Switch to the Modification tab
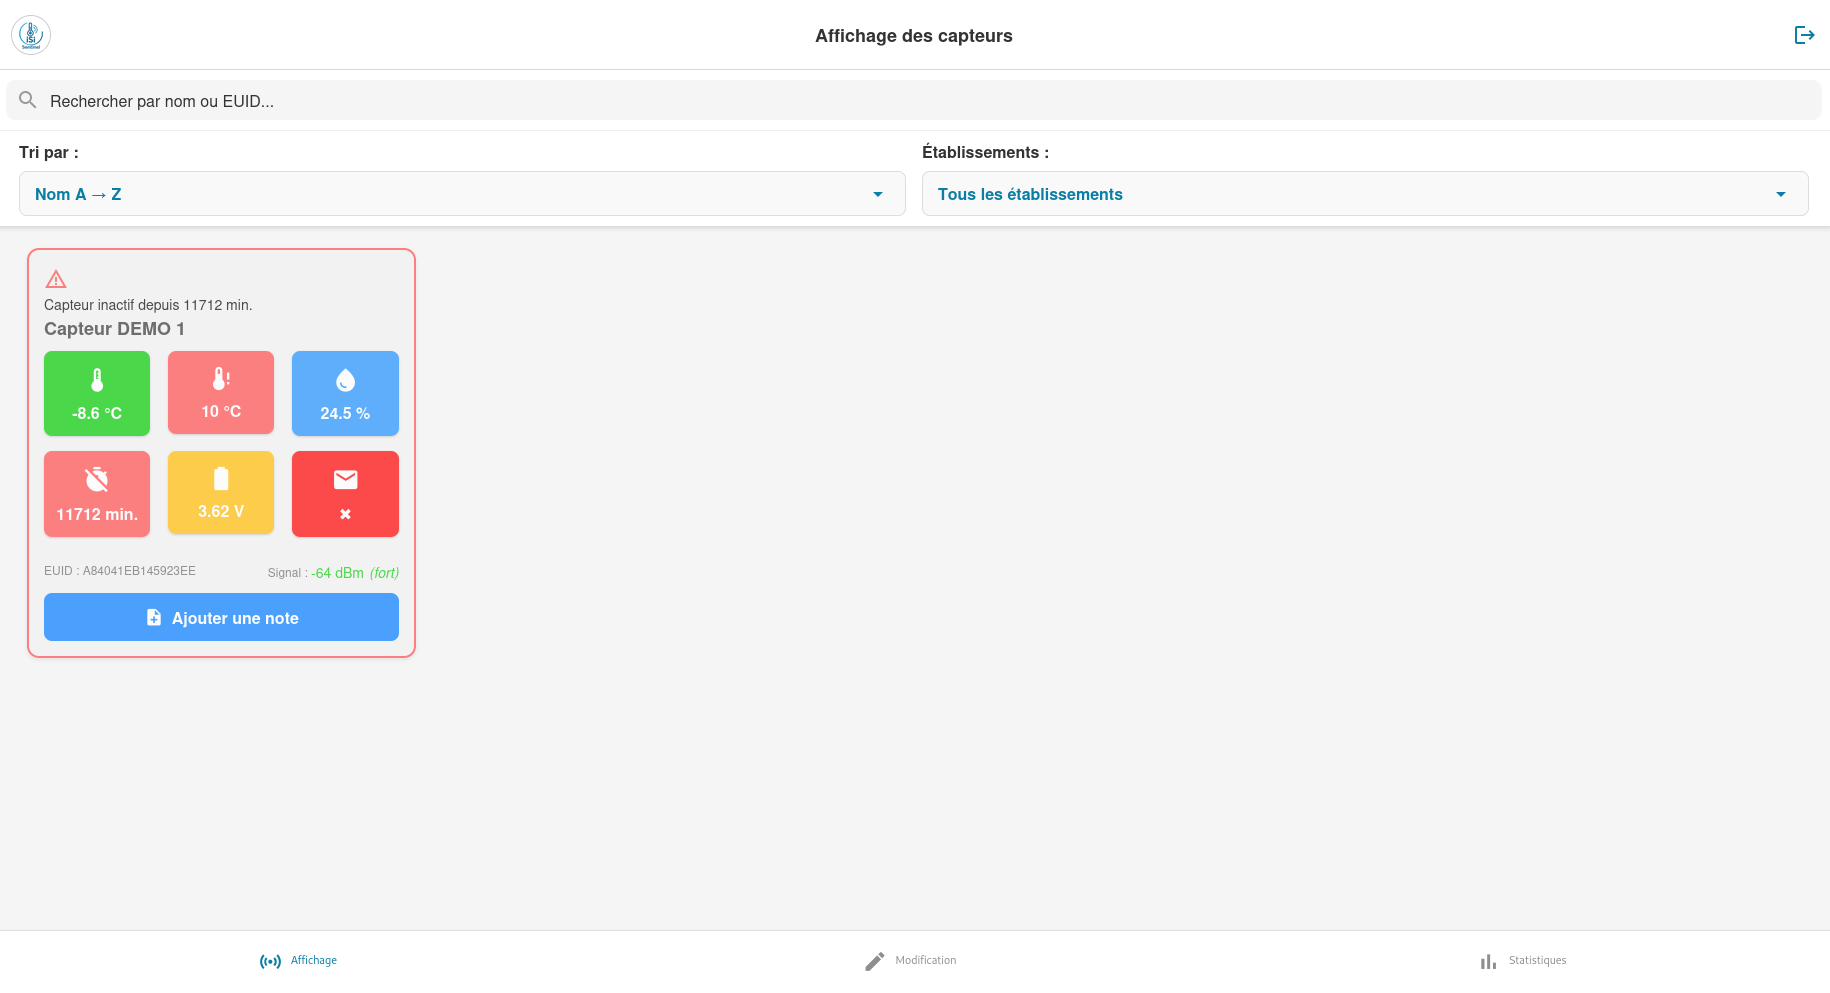Screen dimensions: 1830x993 (x=911, y=961)
